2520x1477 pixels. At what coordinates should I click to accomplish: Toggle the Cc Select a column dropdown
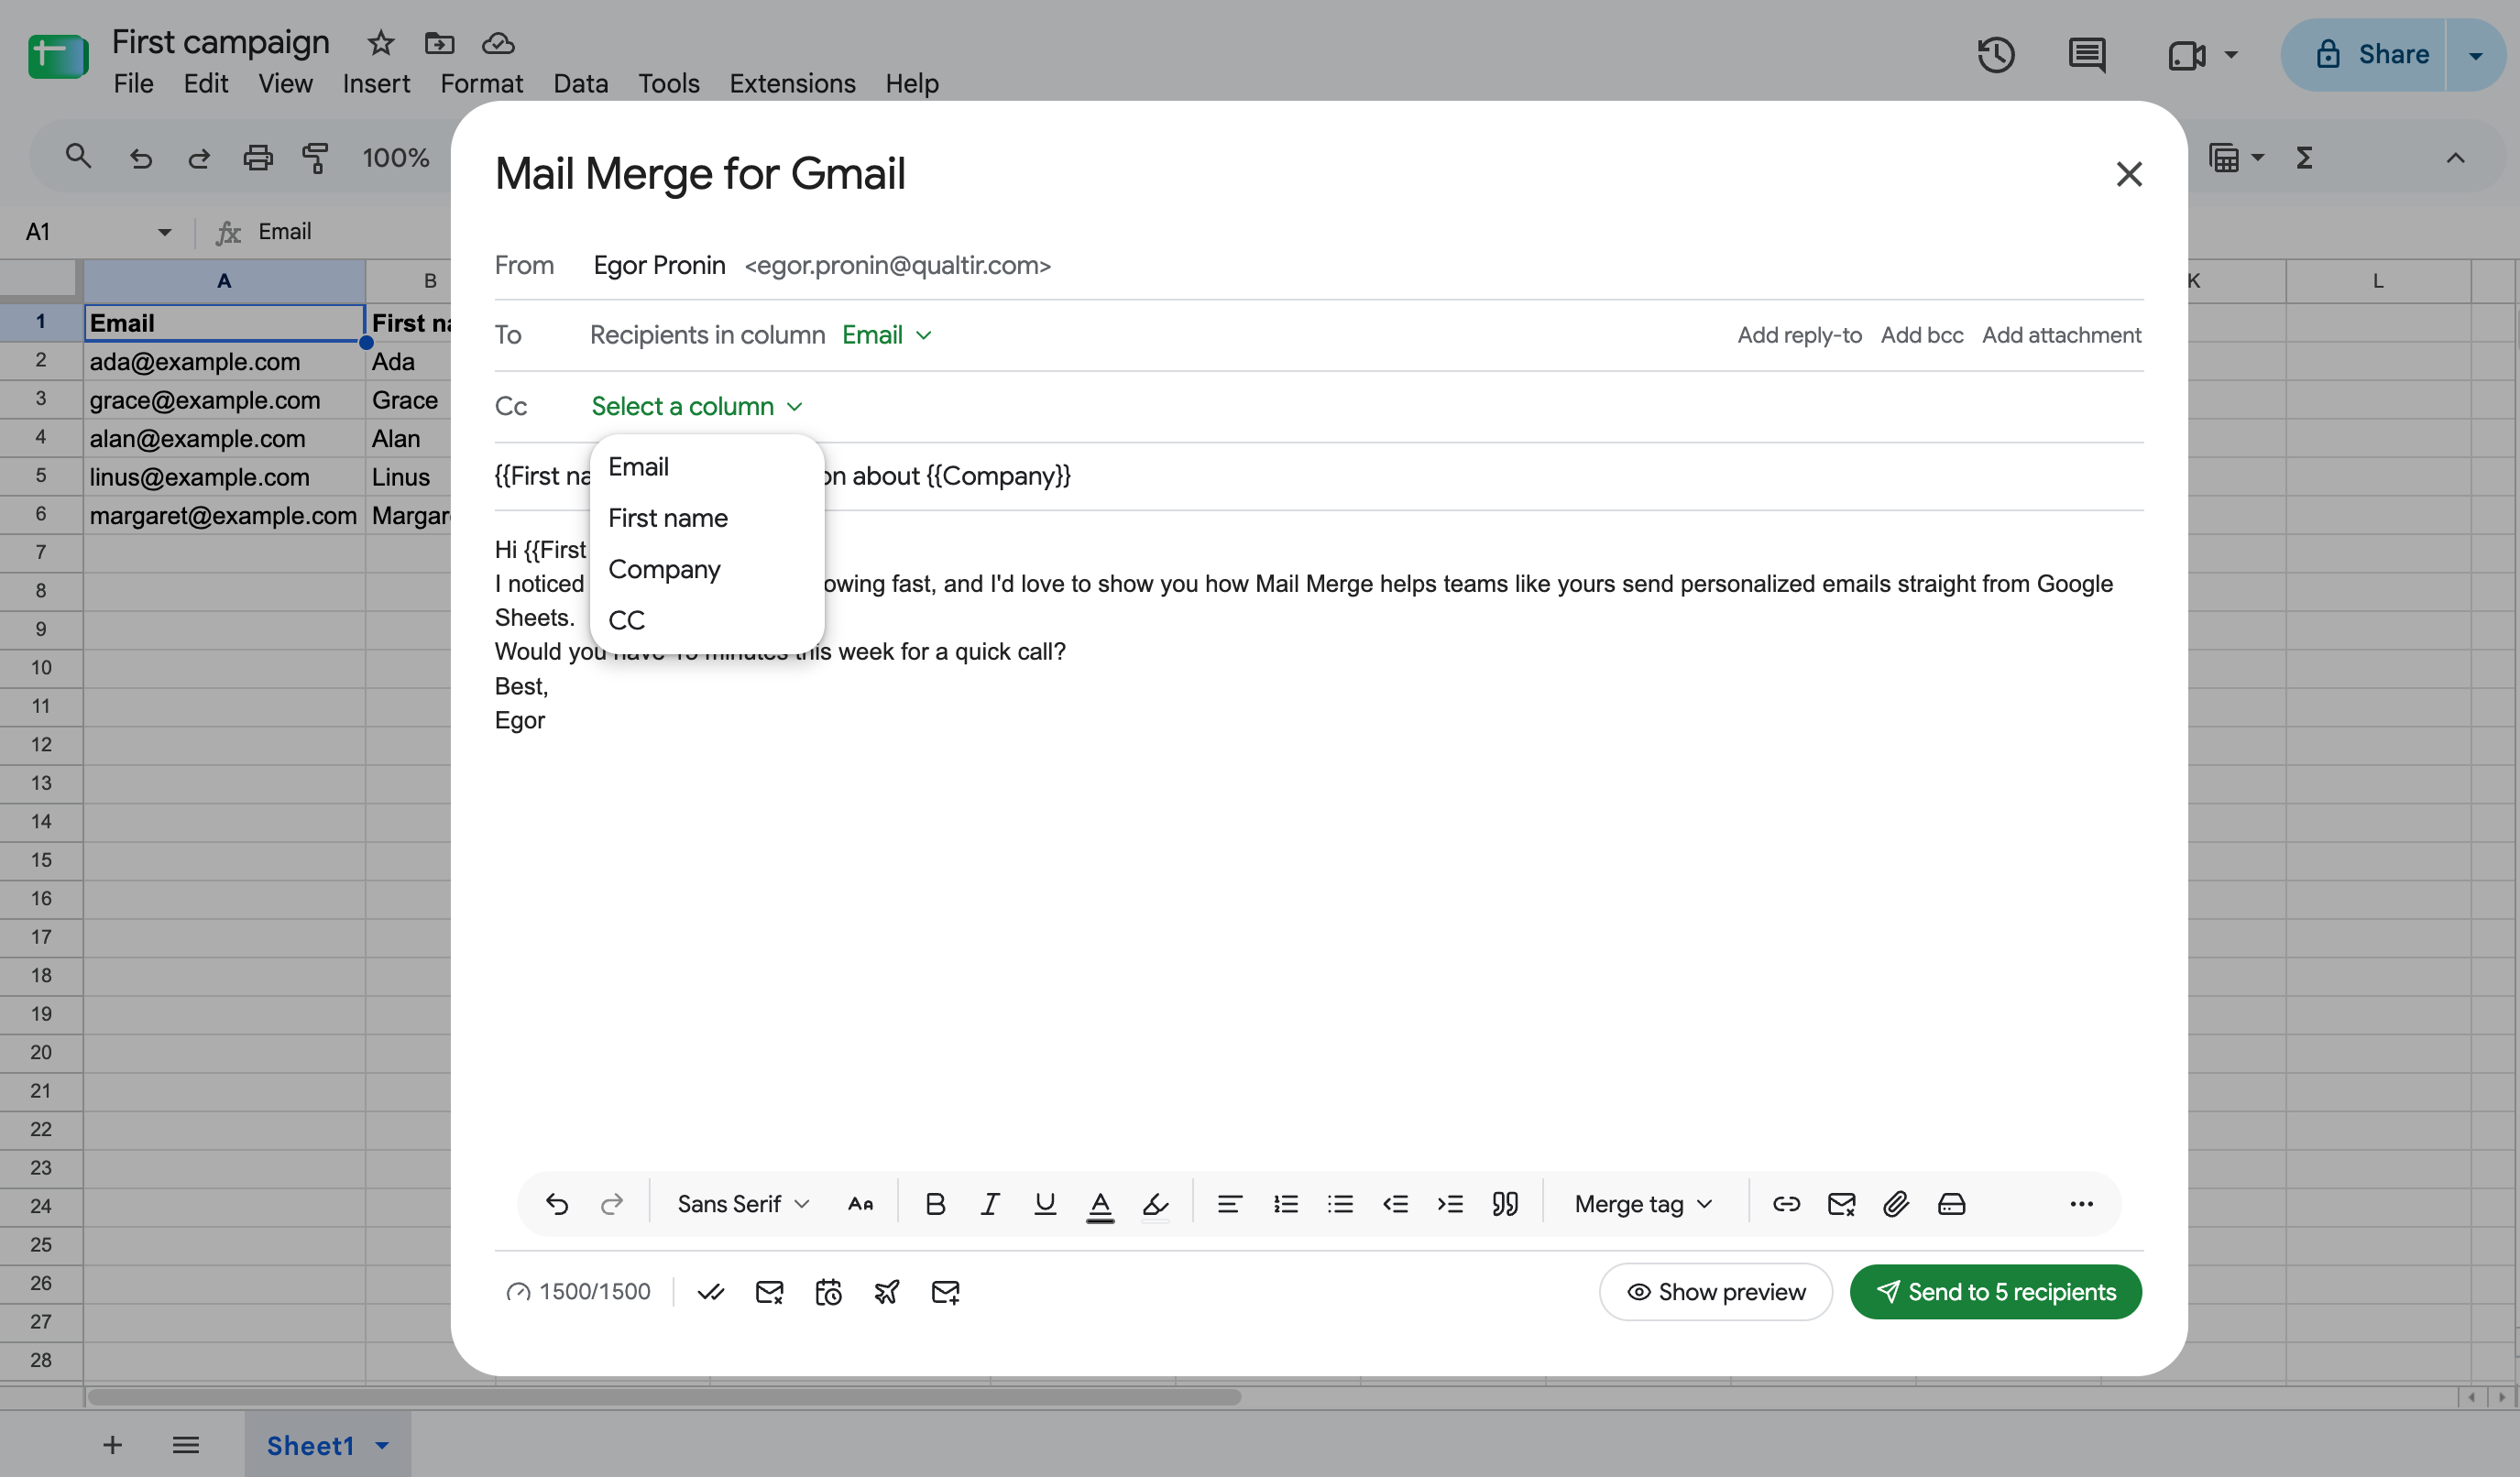(x=697, y=406)
